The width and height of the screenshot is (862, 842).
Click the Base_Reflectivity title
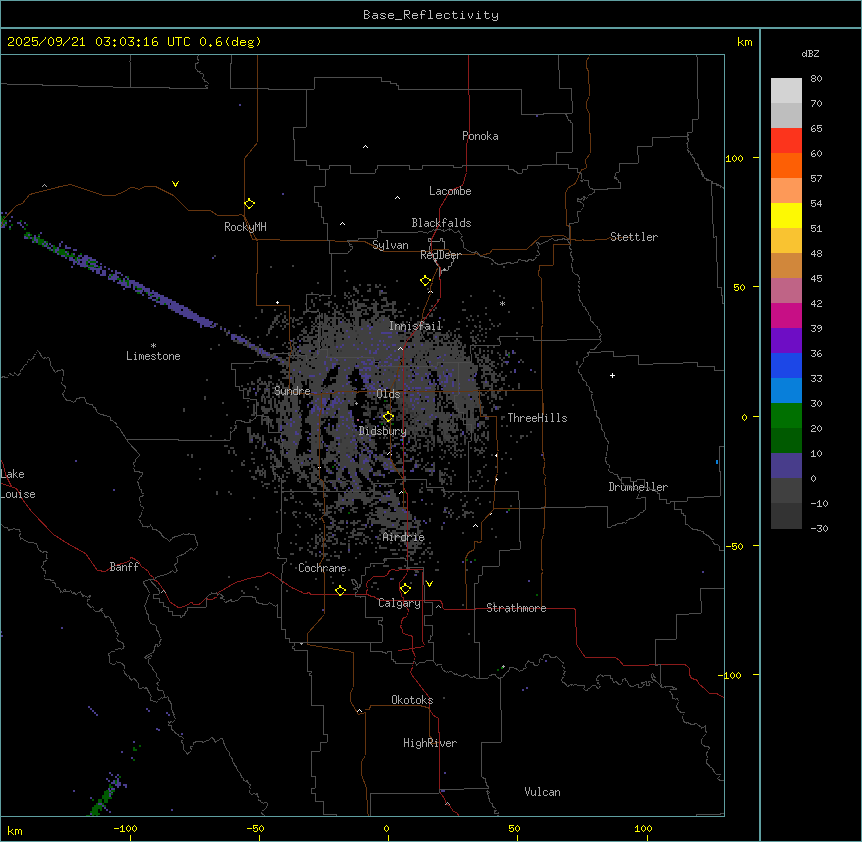(x=430, y=15)
